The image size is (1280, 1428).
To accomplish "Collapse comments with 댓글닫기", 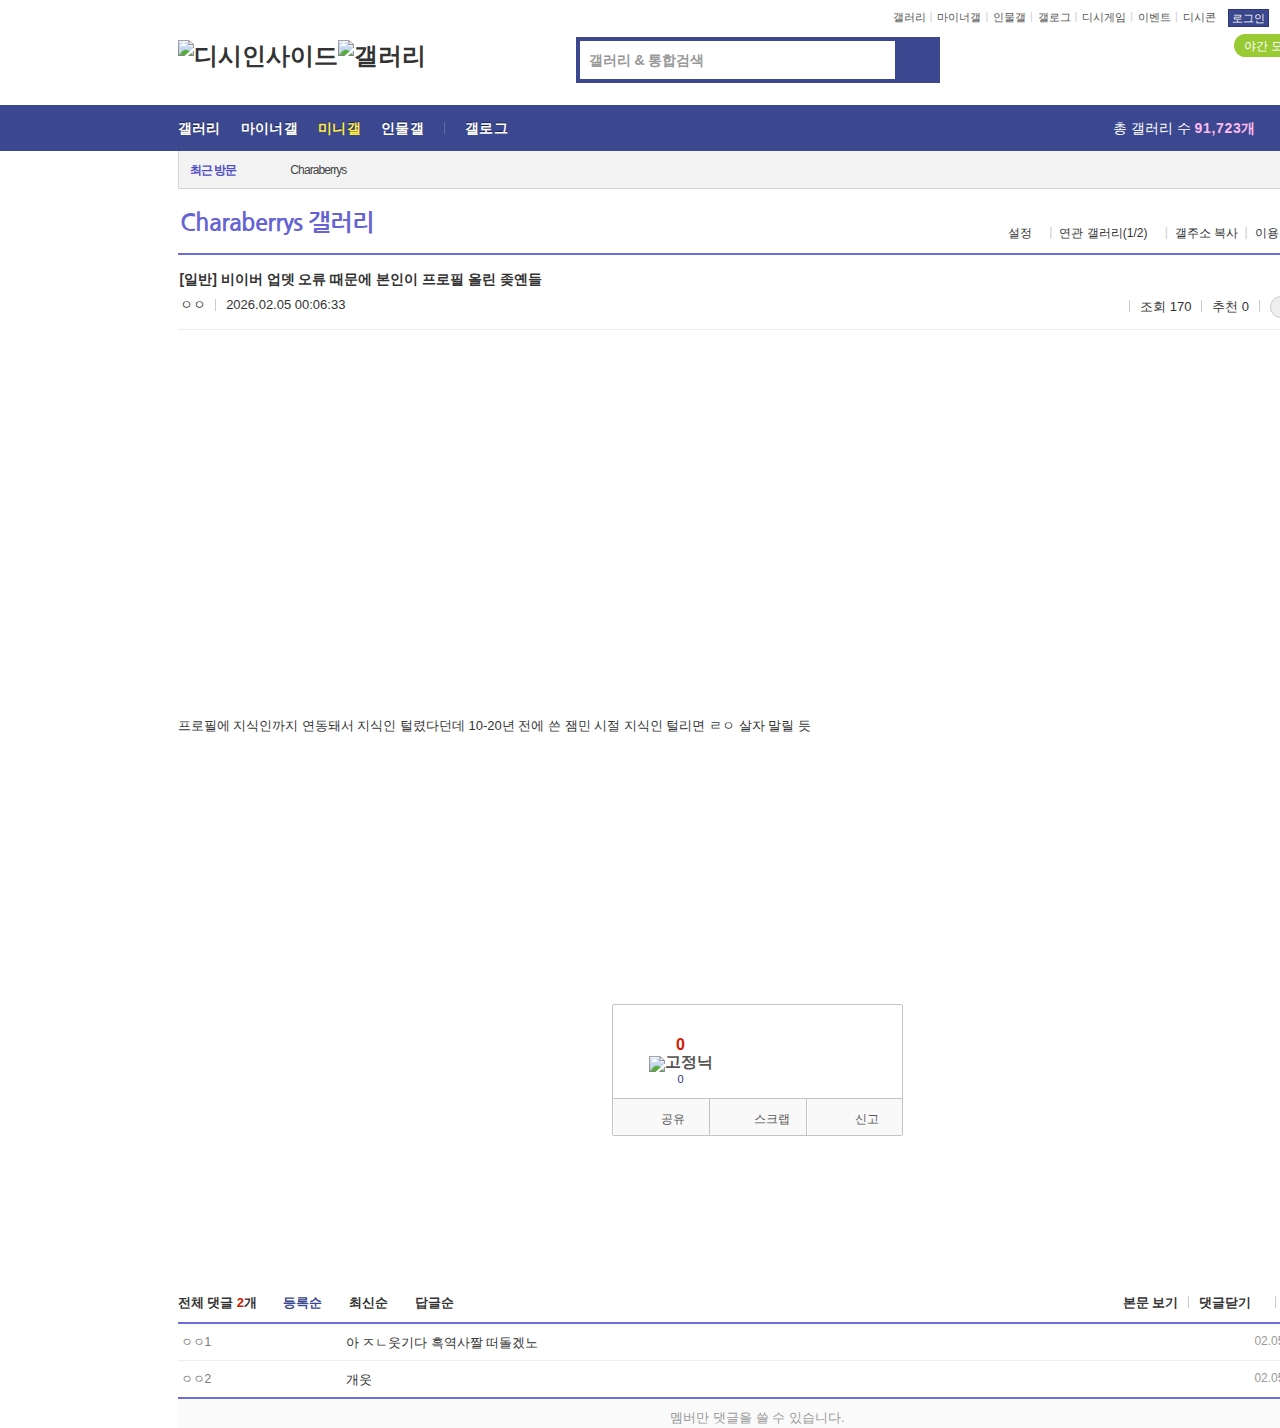I will [1224, 1303].
